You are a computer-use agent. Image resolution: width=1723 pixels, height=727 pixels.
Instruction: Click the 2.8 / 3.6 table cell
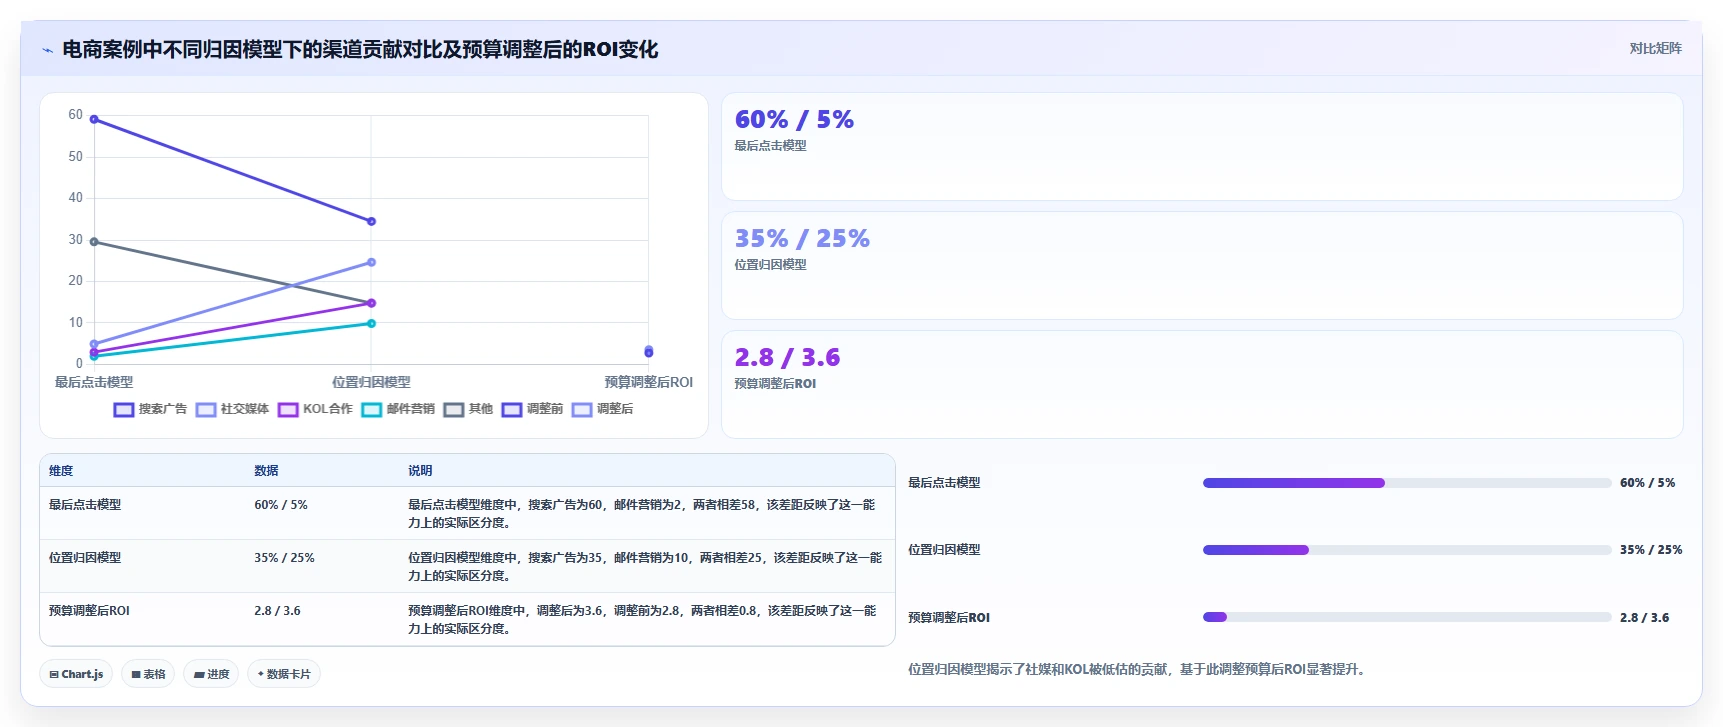click(x=277, y=611)
